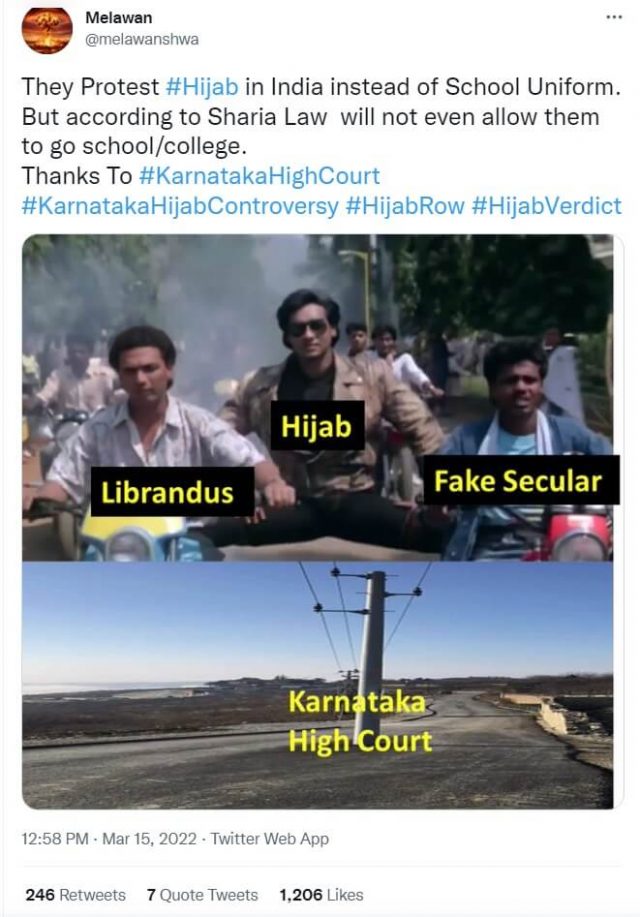View the 1,206 Likes list
The height and width of the screenshot is (917, 640).
[x=321, y=895]
